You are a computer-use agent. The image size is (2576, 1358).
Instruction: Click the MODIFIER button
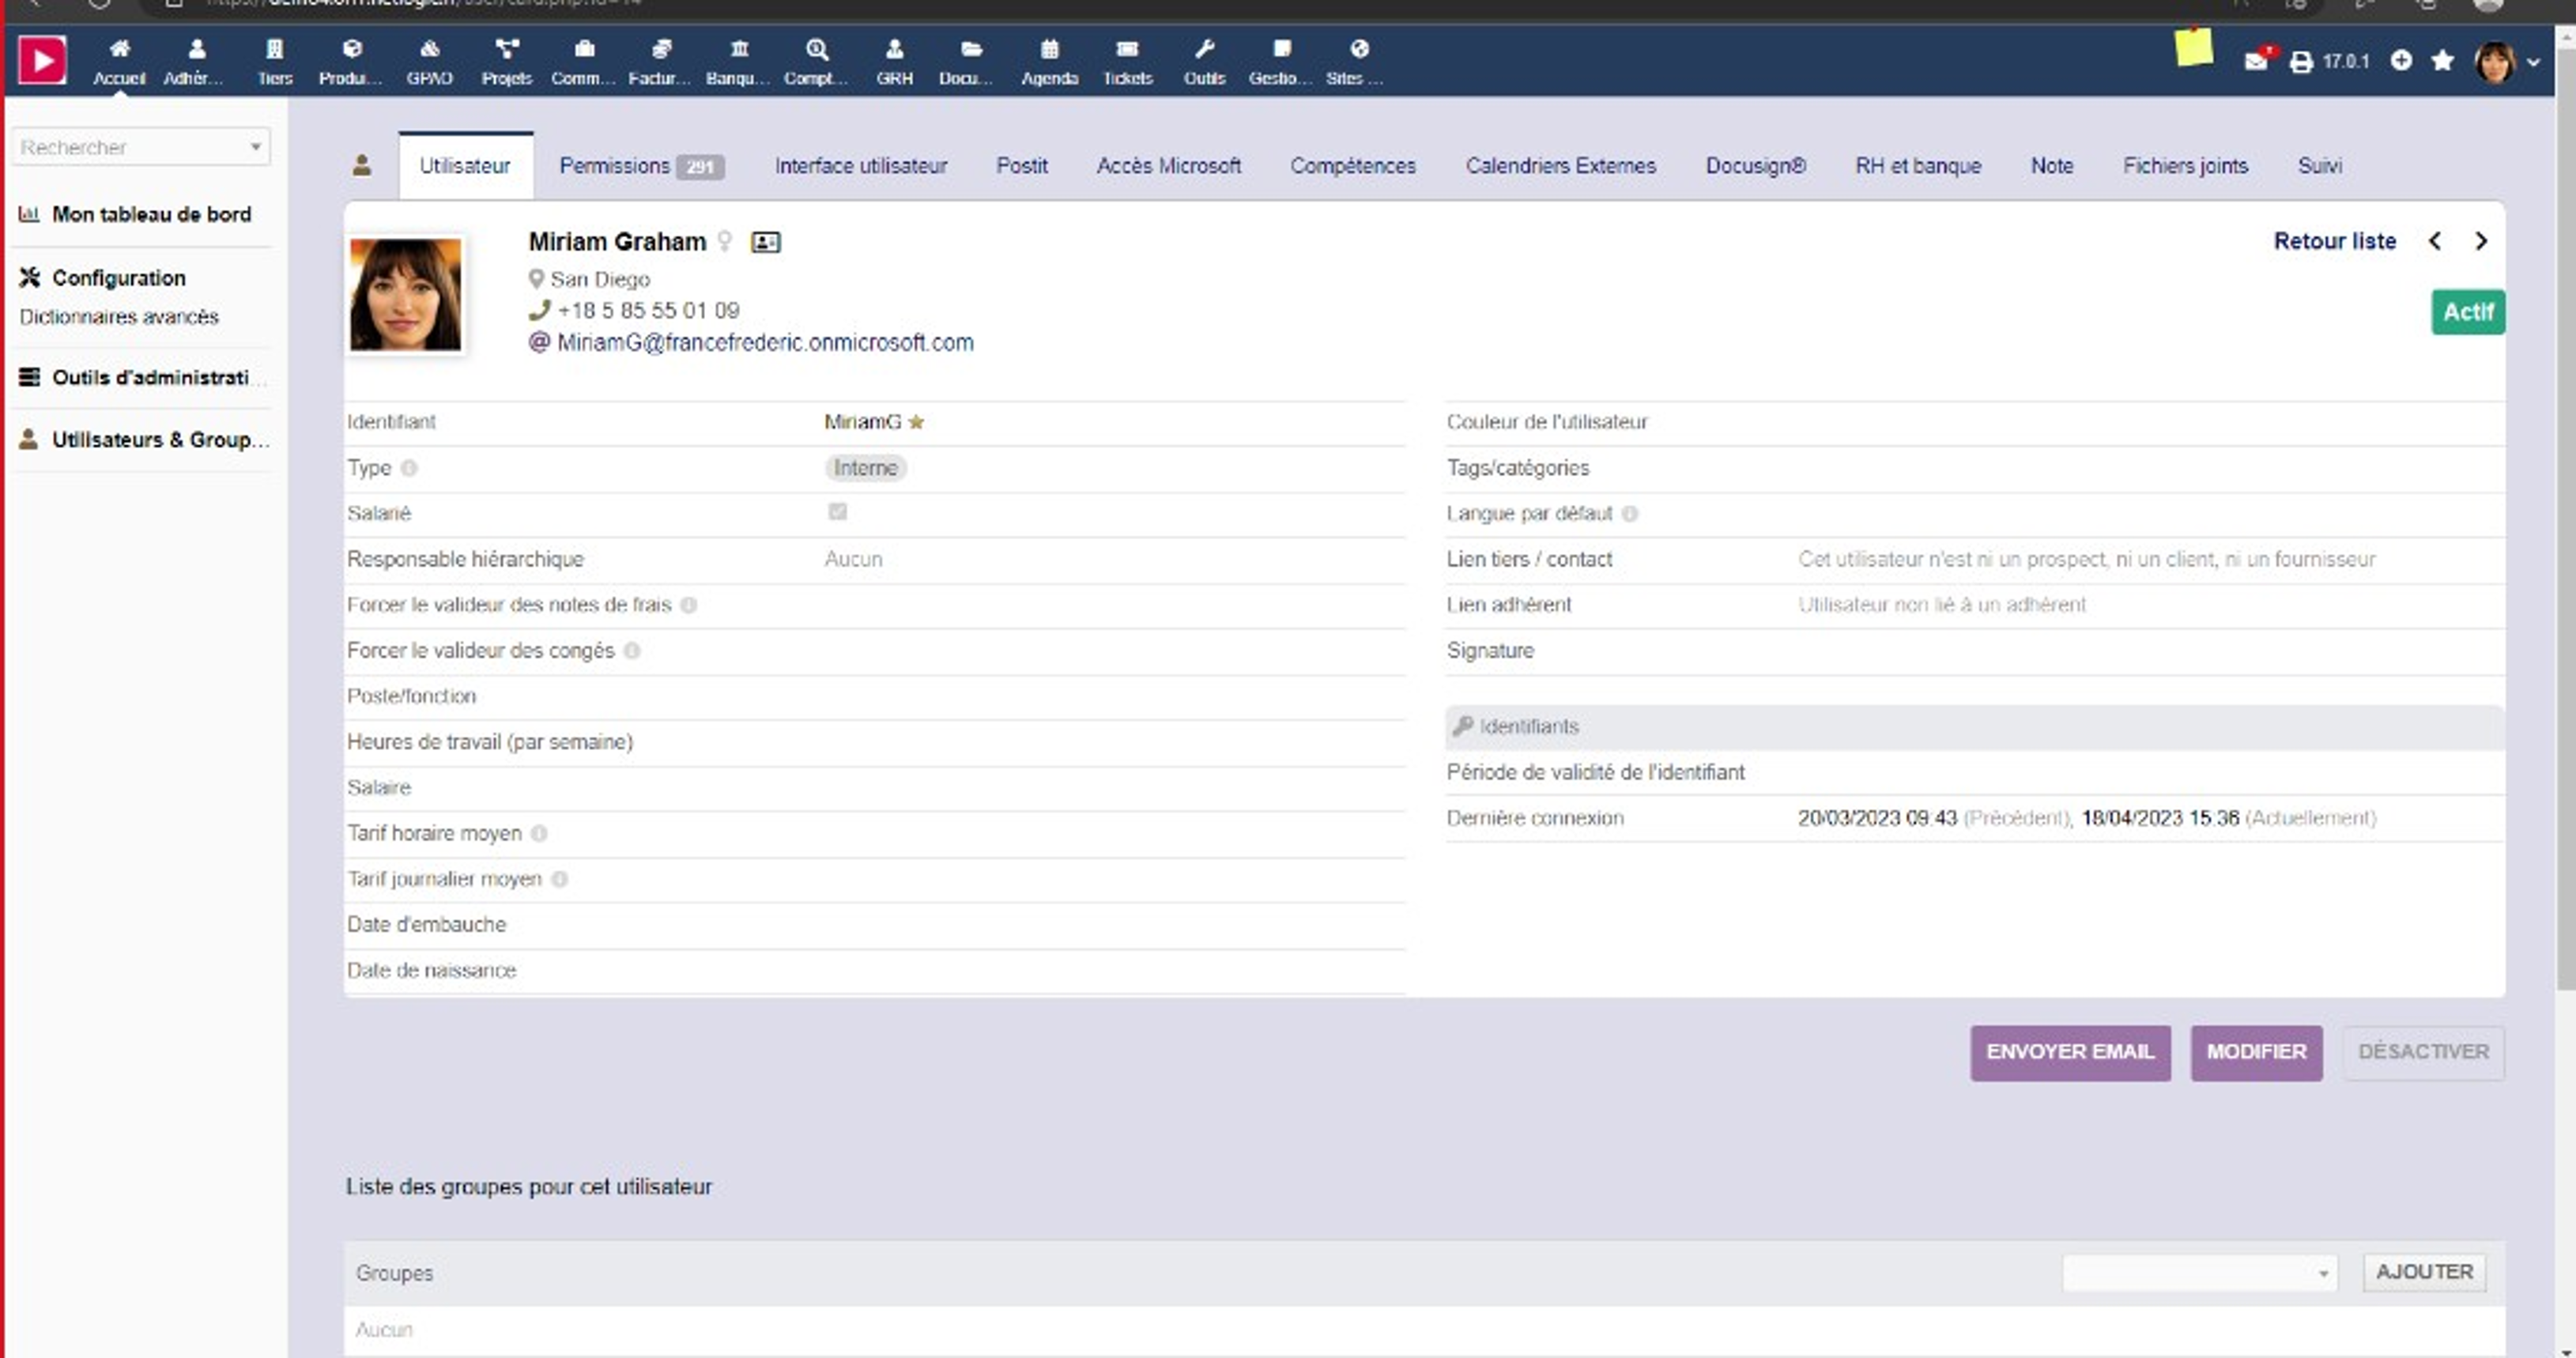(x=2256, y=1052)
